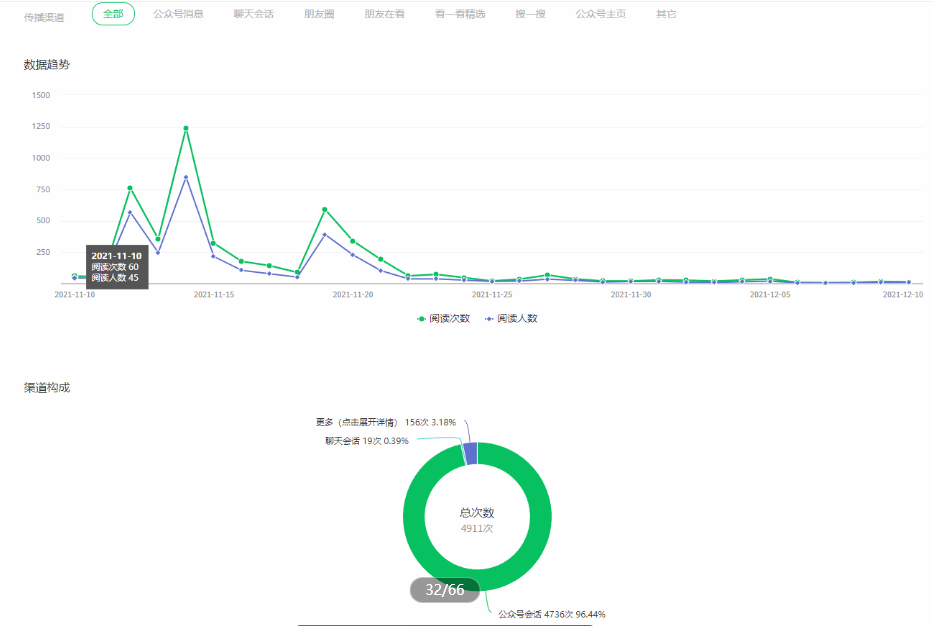Viewport: 932px width, 626px height.
Task: Click the 32/66 page indicator badge
Action: tap(445, 590)
